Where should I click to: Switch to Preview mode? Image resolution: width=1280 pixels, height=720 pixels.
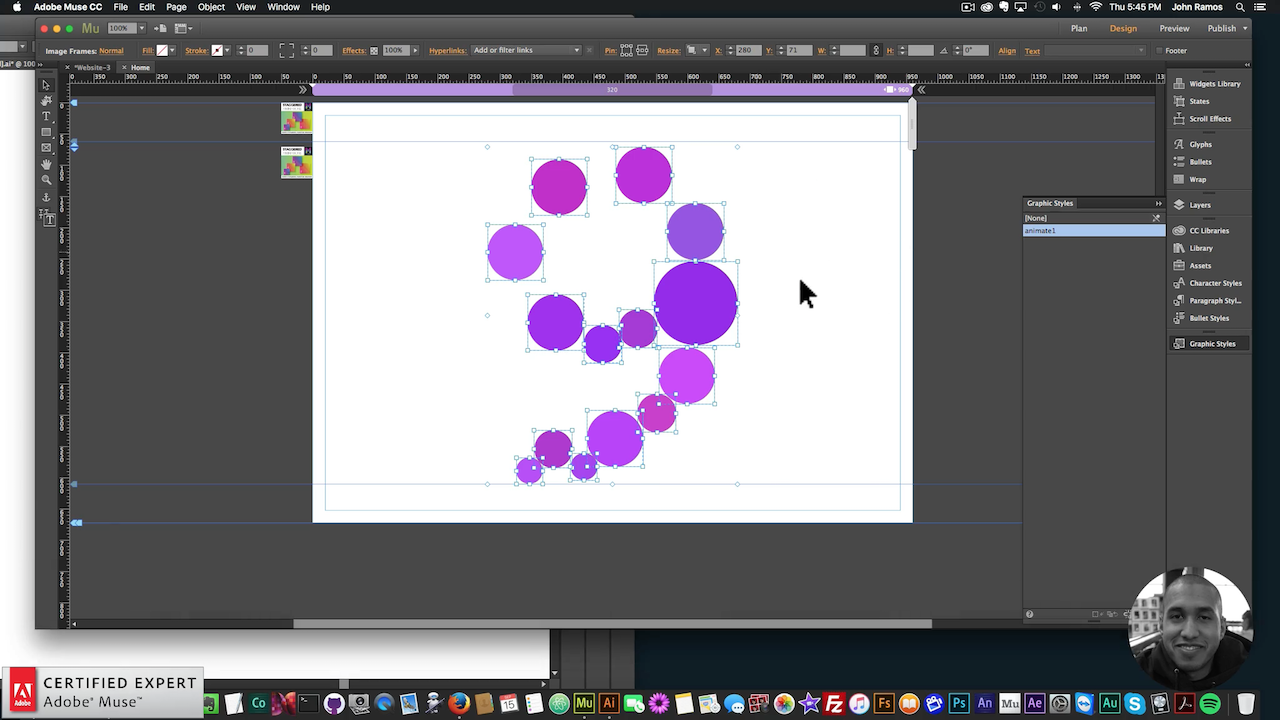(1175, 28)
